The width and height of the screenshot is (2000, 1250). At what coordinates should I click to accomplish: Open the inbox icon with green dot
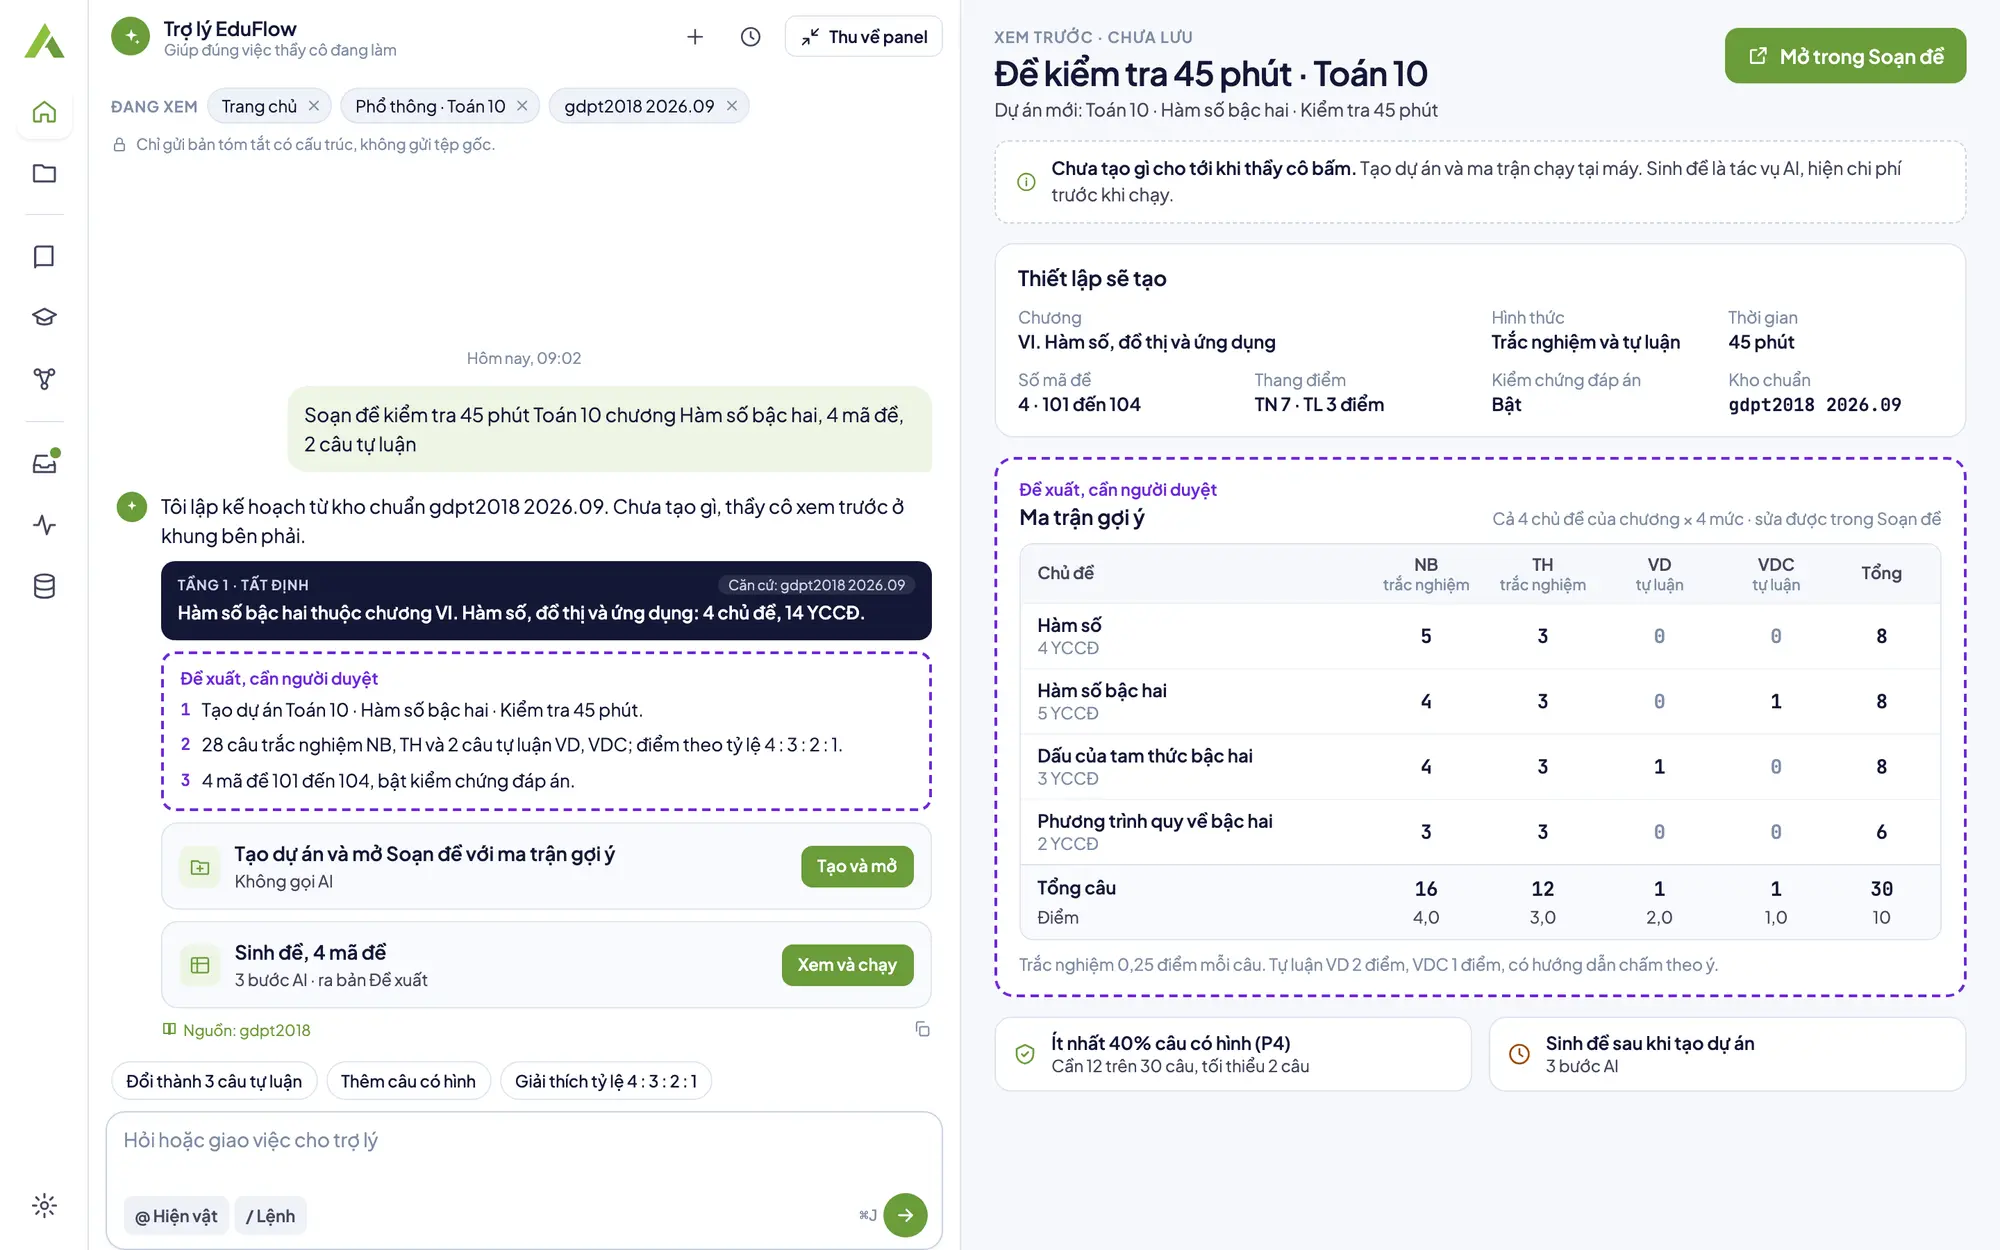[44, 464]
